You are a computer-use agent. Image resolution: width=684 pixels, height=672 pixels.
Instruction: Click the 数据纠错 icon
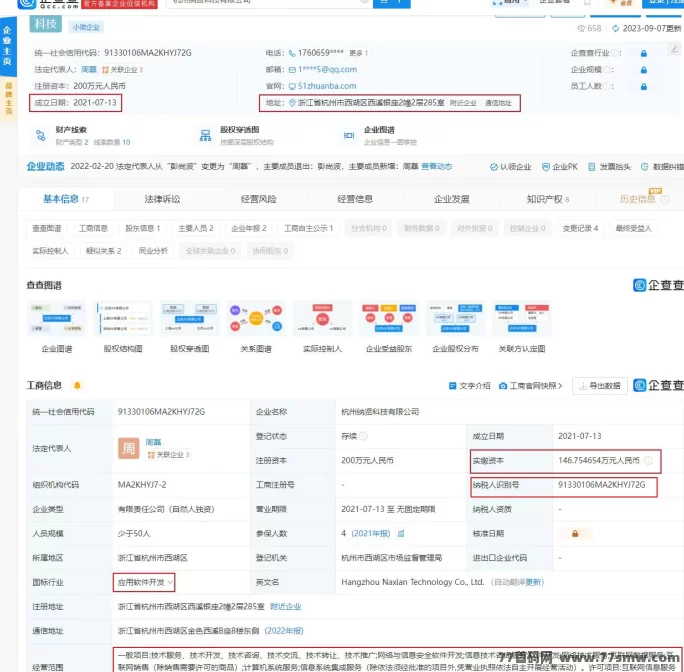[x=644, y=167]
